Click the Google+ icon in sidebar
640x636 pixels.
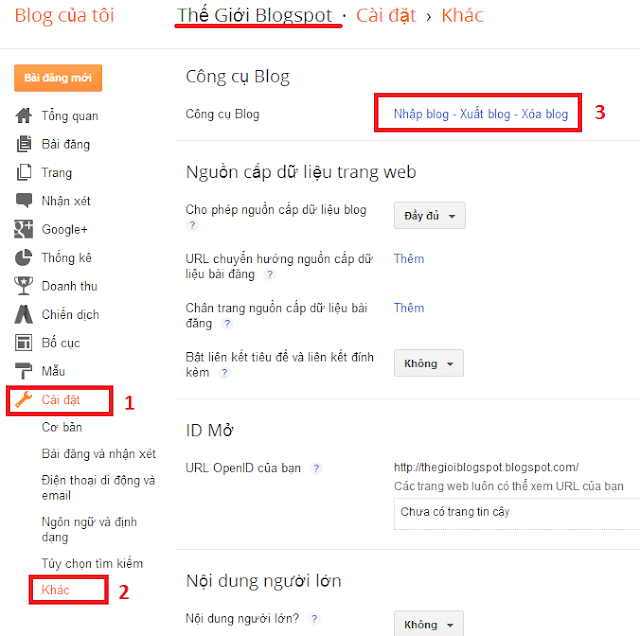(24, 229)
